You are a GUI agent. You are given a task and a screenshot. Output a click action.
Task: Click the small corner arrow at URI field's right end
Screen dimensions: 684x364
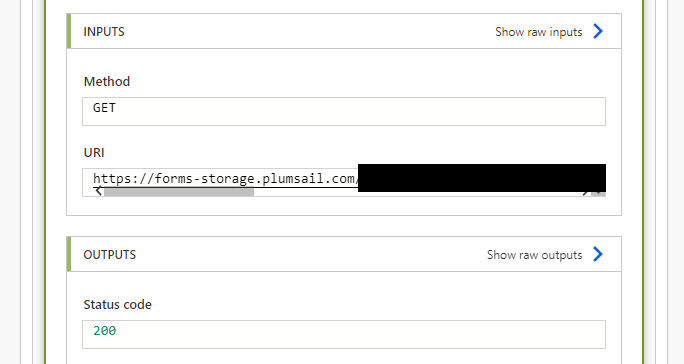tap(598, 192)
